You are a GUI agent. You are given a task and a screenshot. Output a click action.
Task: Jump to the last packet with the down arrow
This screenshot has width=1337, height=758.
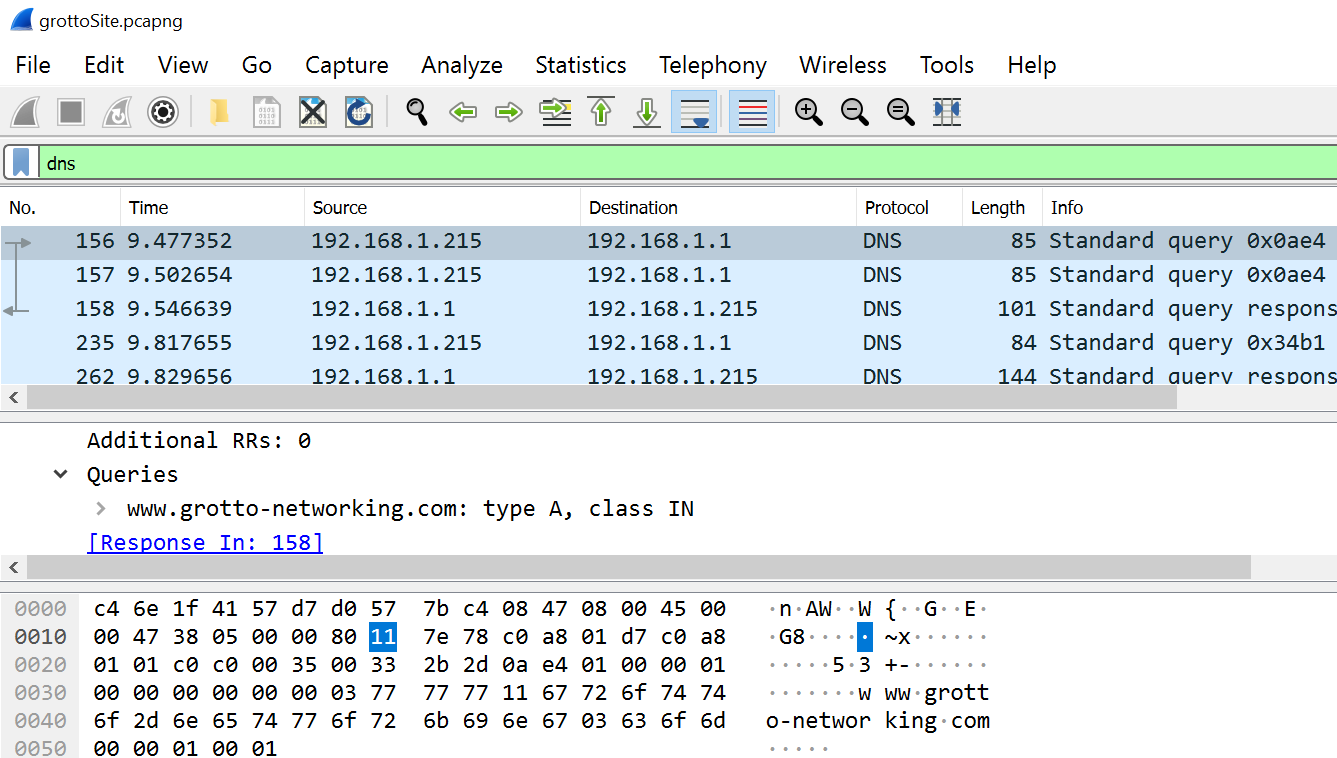tap(646, 111)
